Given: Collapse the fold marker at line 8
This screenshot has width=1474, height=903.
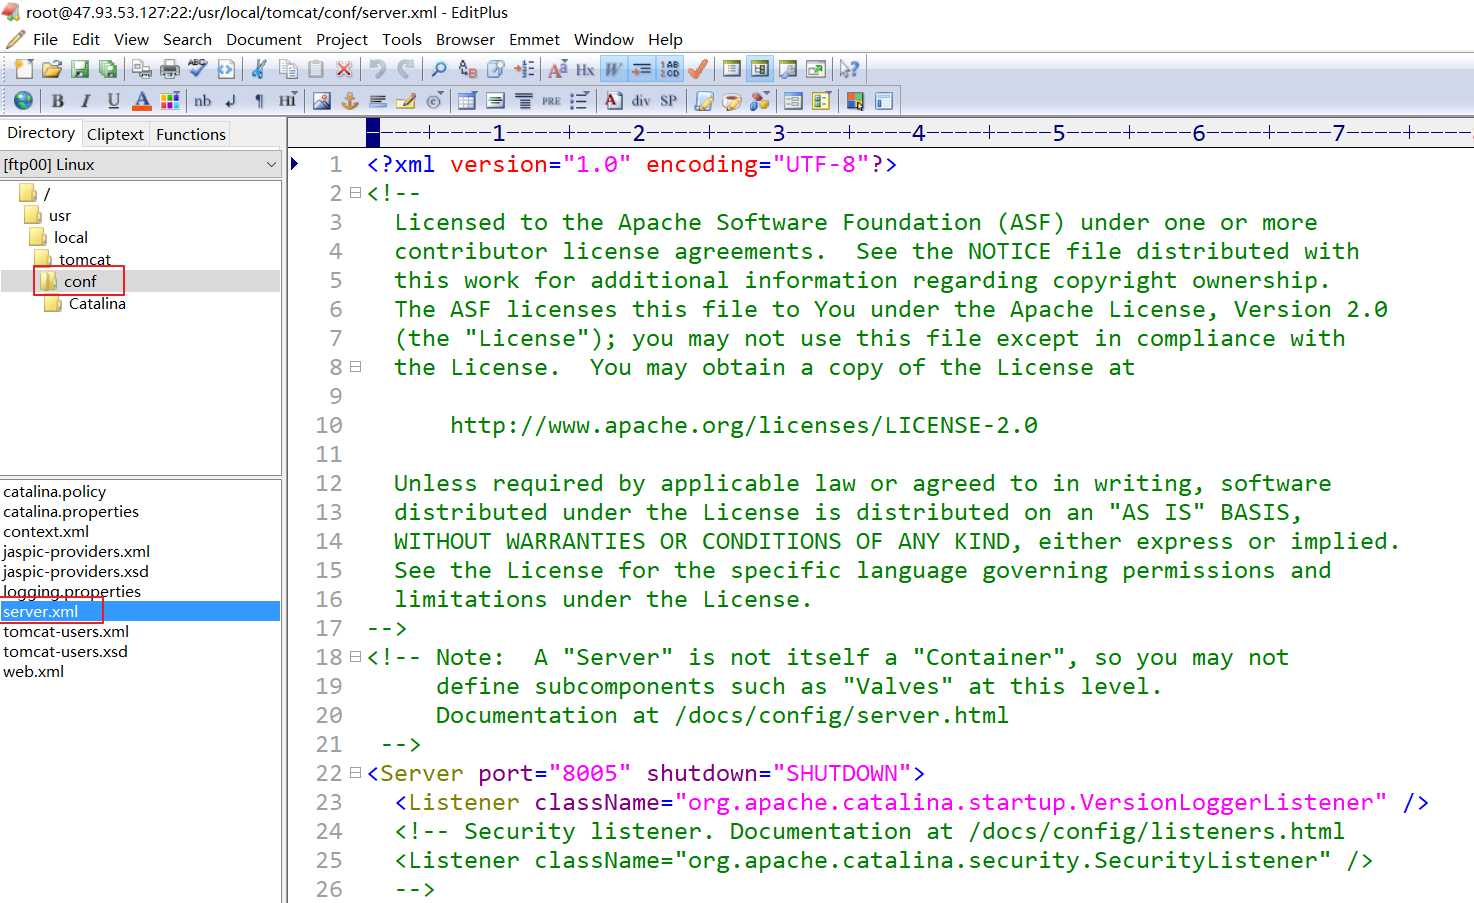Looking at the screenshot, I should click(x=355, y=367).
